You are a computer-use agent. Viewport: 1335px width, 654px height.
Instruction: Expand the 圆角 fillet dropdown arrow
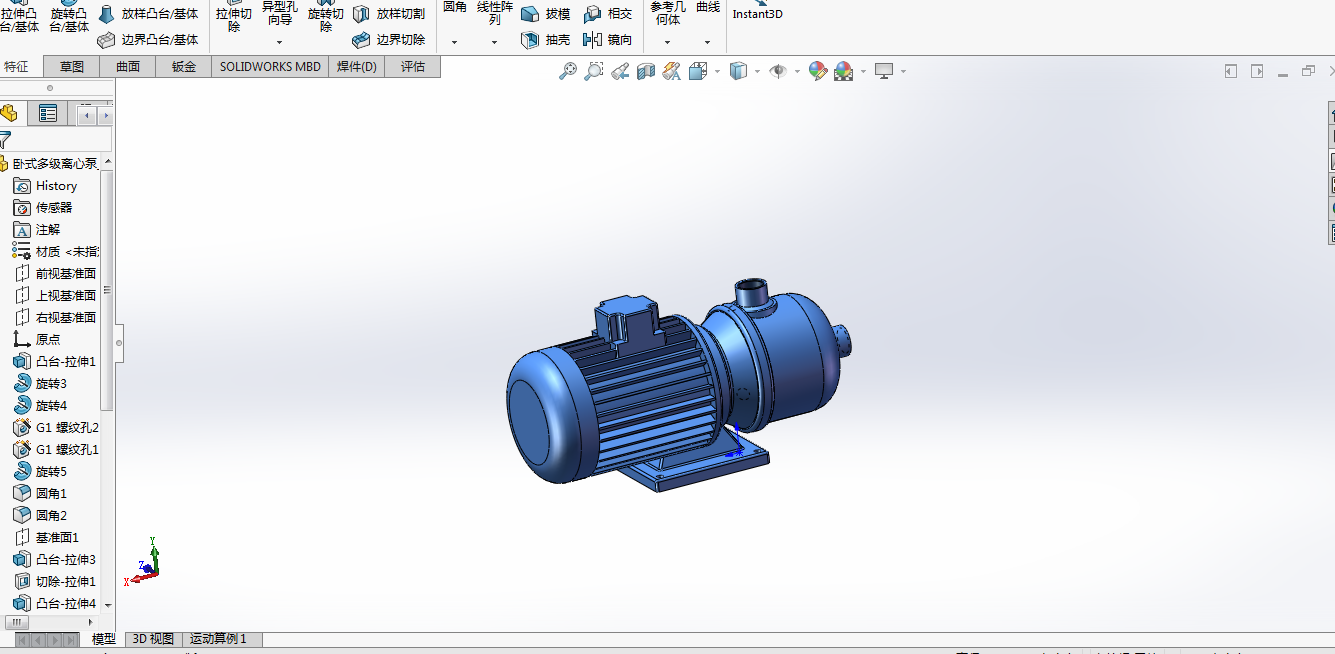[x=454, y=43]
